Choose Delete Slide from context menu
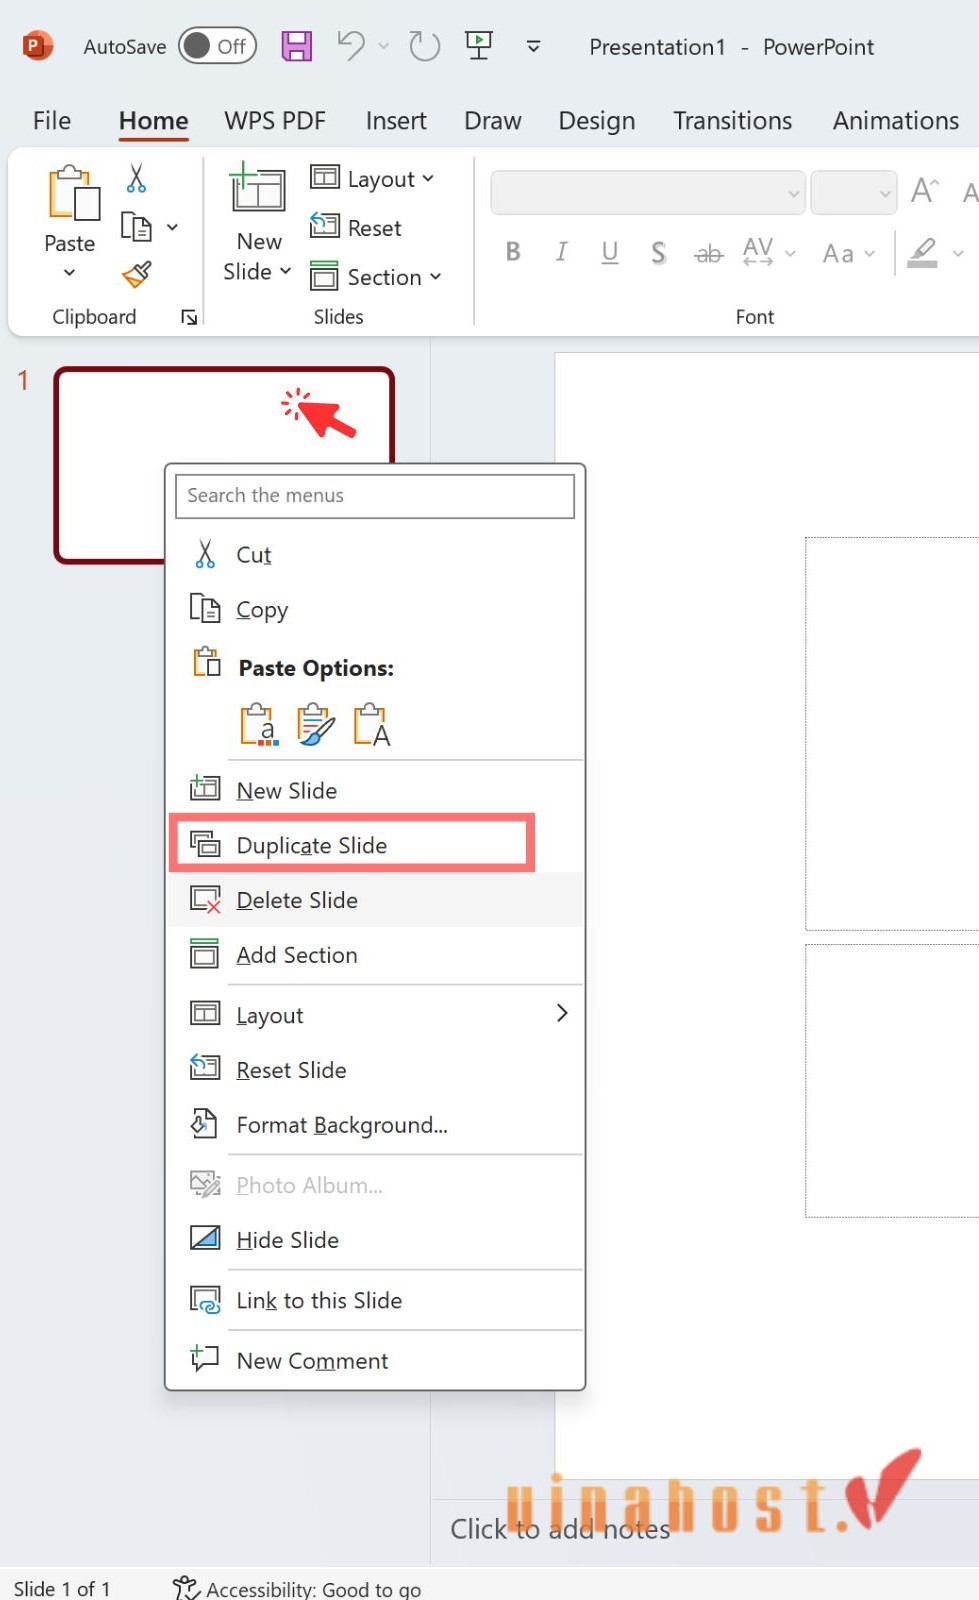The height and width of the screenshot is (1600, 979). pos(375,900)
